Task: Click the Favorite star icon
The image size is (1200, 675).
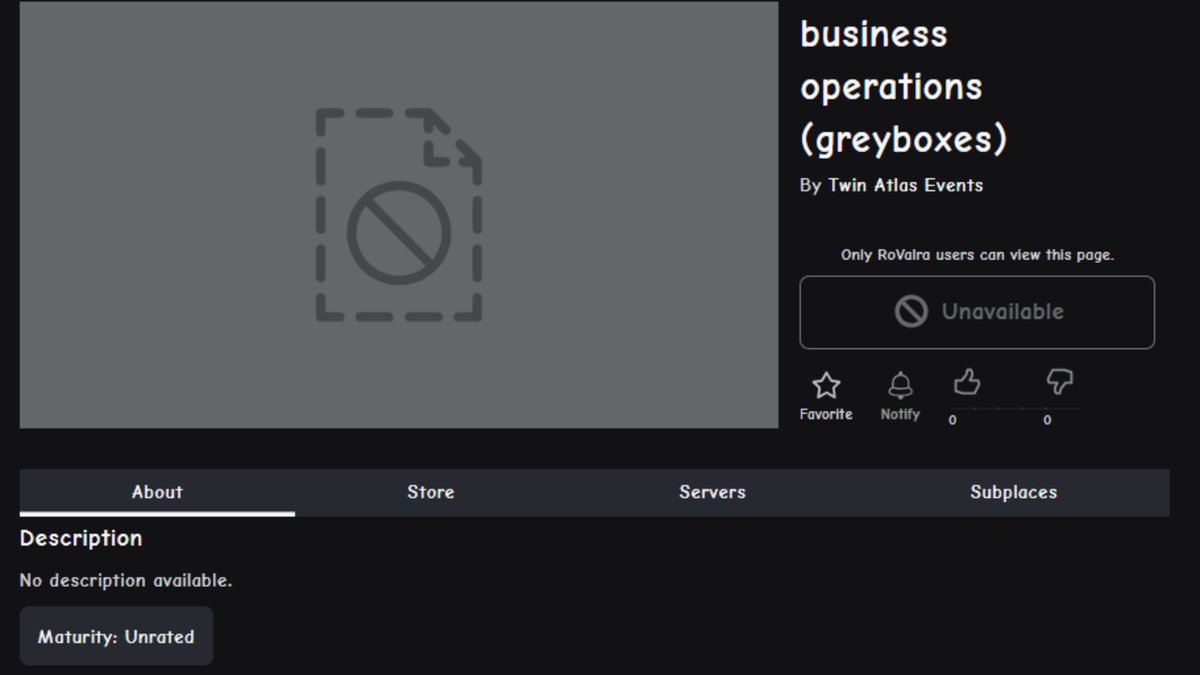Action: click(x=826, y=385)
